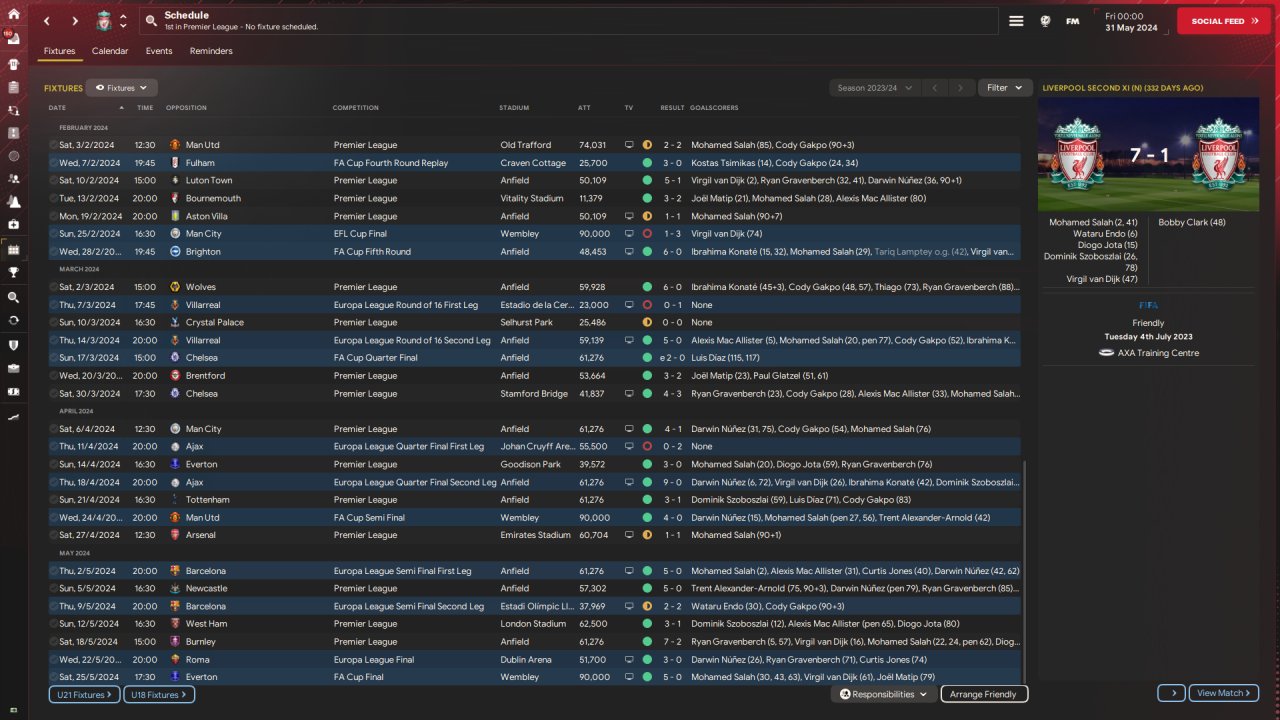Screen dimensions: 1280x720
Task: Select the Fixtures tab
Action: (x=59, y=51)
